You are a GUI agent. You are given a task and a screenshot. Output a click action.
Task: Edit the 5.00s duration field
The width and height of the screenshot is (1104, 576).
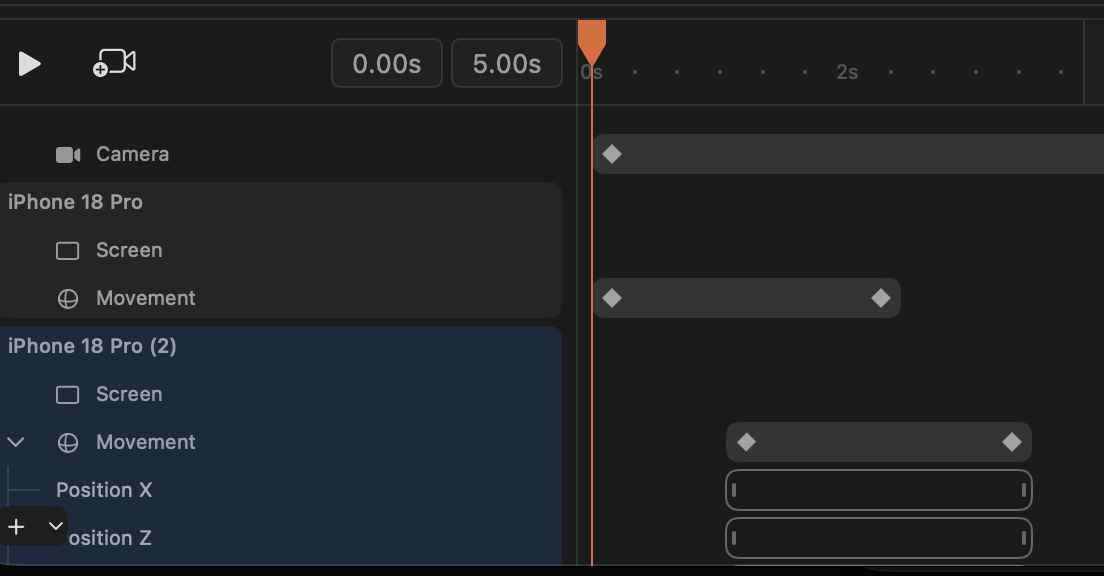pyautogui.click(x=507, y=63)
